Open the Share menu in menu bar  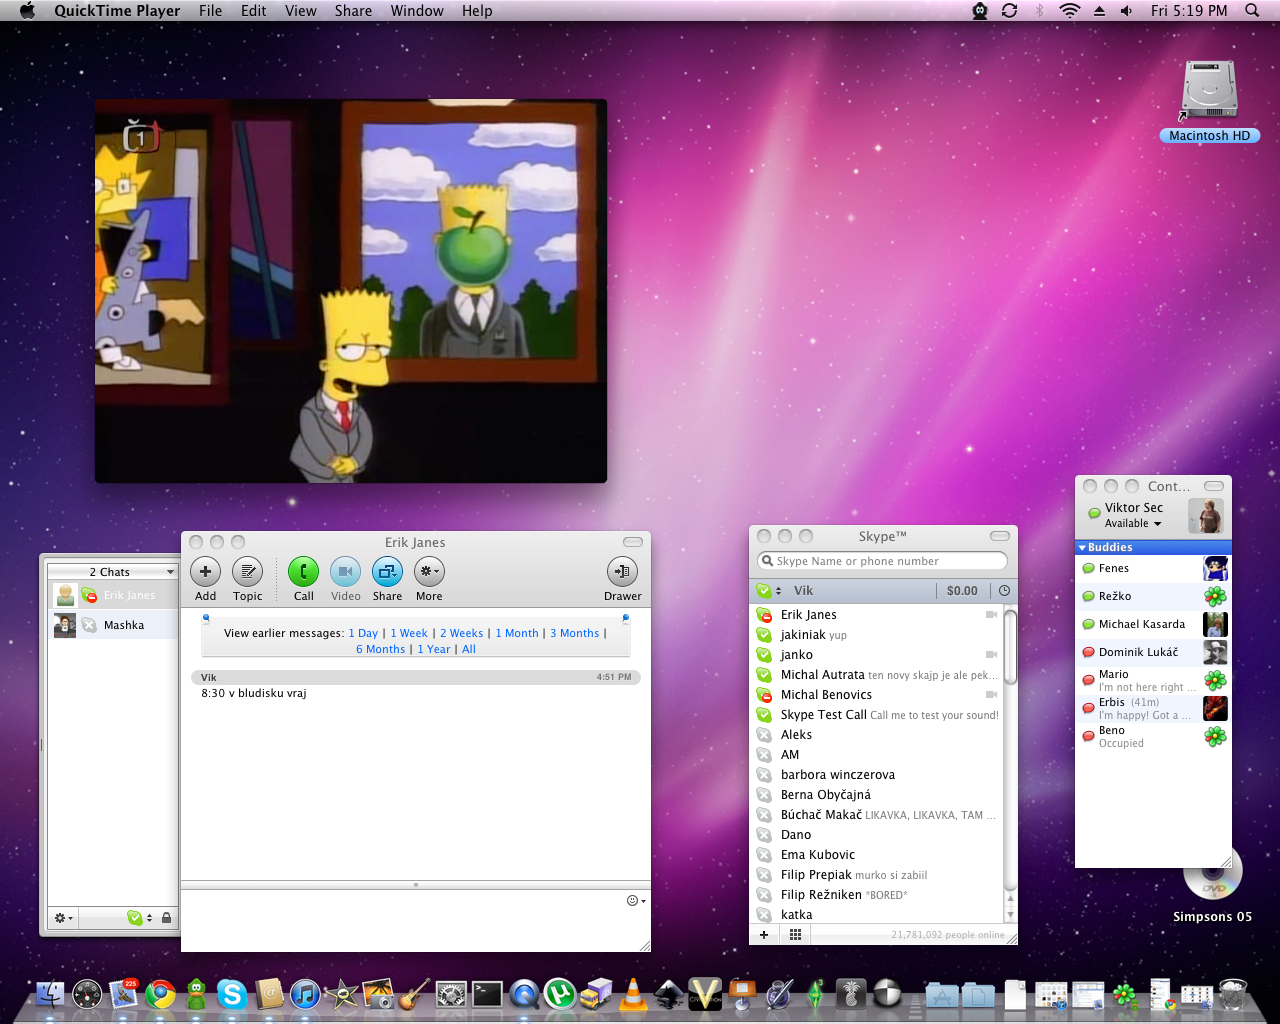coord(353,11)
